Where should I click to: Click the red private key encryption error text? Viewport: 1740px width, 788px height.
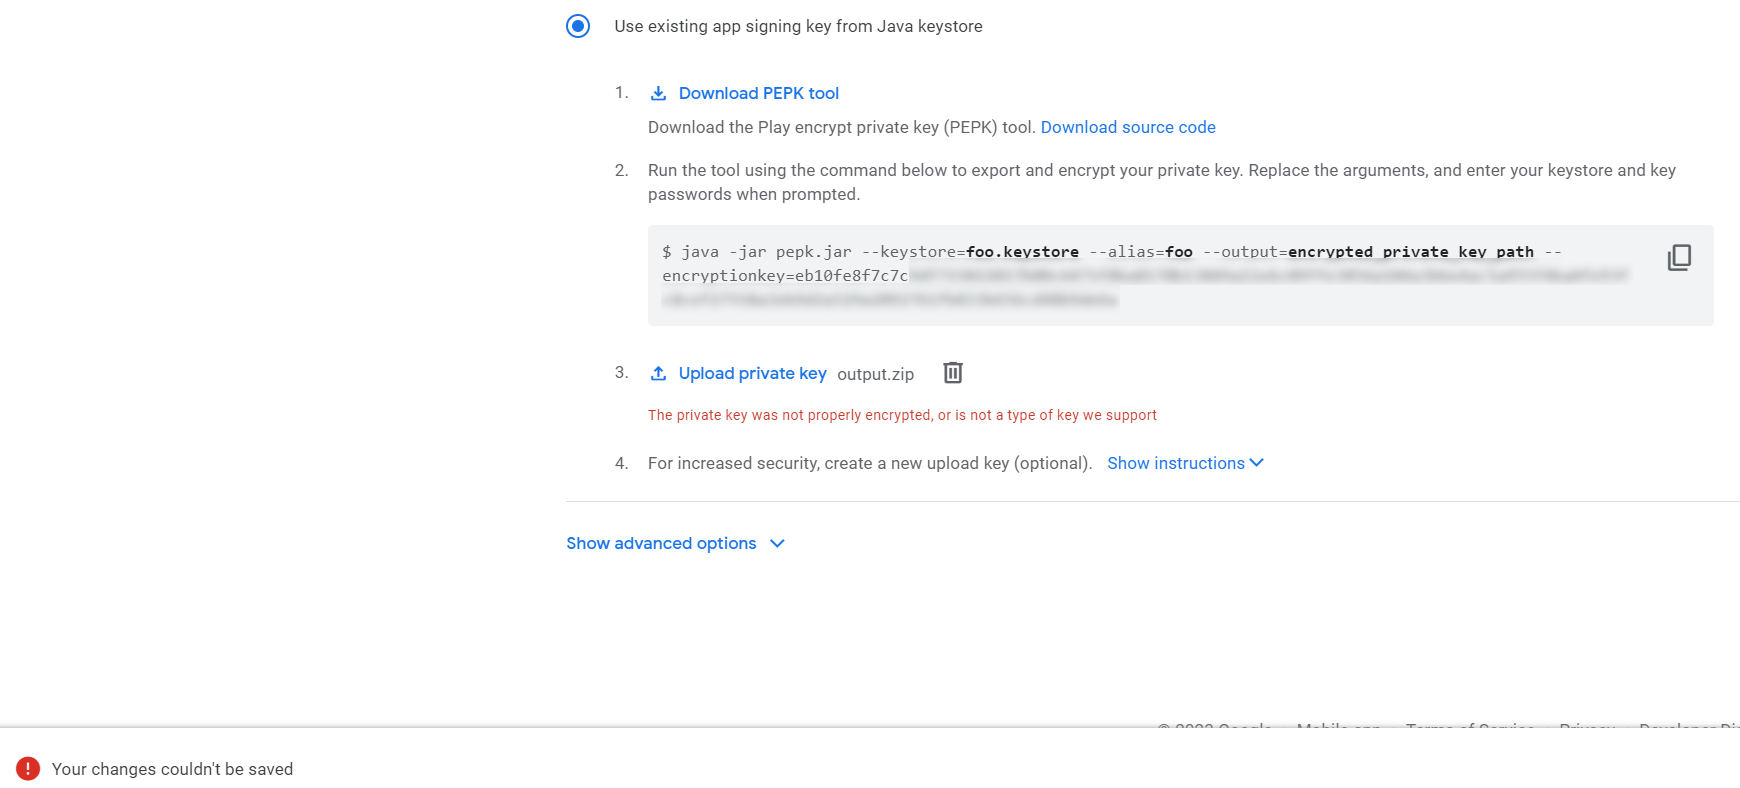pos(902,415)
